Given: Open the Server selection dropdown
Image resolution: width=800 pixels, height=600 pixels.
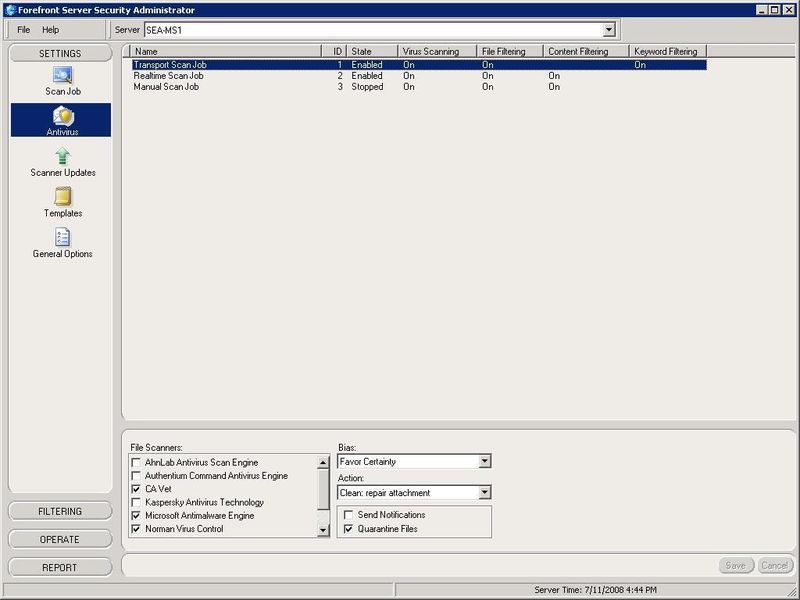Looking at the screenshot, I should tap(609, 30).
